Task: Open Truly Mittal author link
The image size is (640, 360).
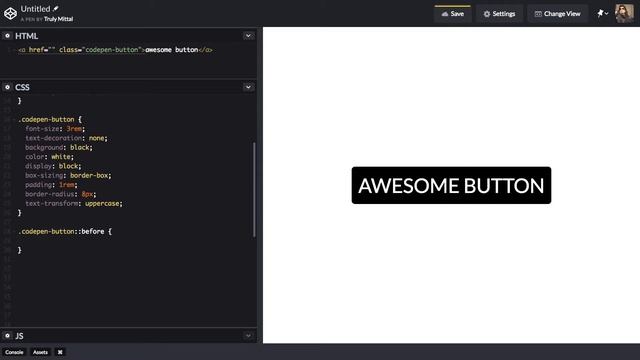Action: pyautogui.click(x=58, y=19)
